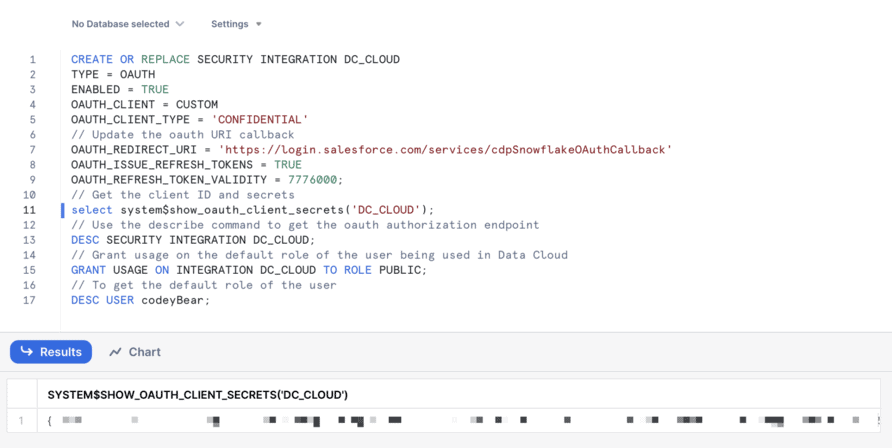This screenshot has width=892, height=448.
Task: Click line number 1 in the gutter
Action: tap(32, 60)
